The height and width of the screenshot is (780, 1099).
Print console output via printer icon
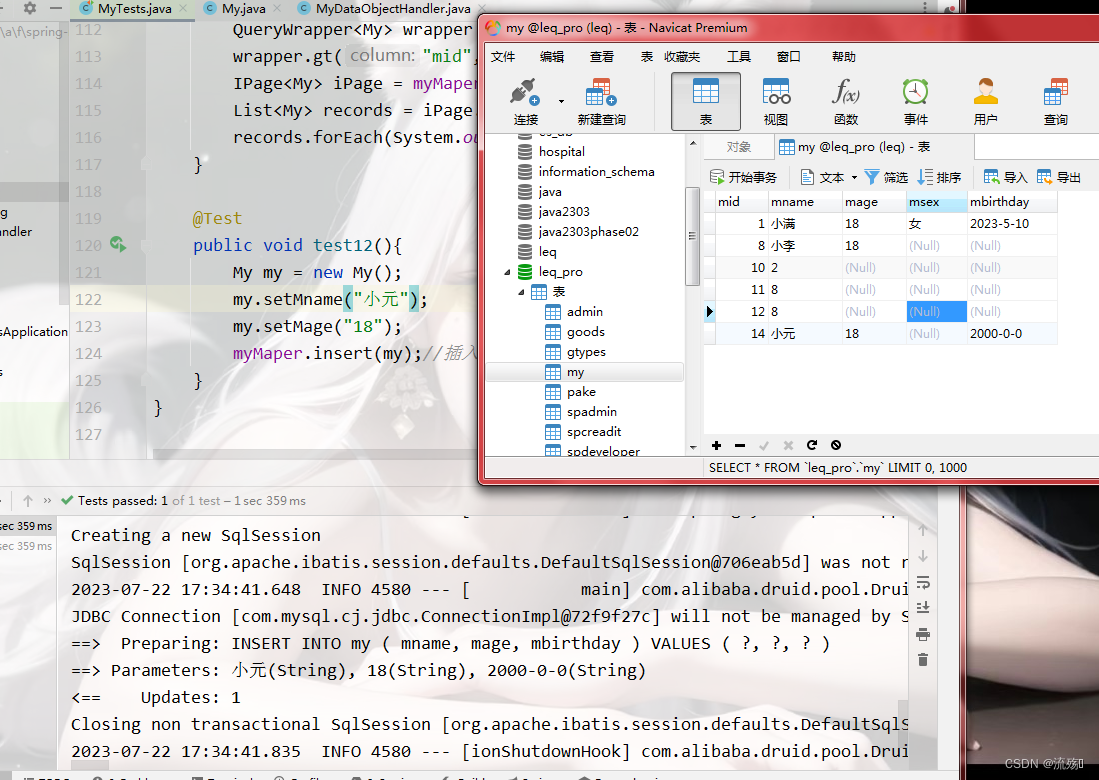coord(921,633)
